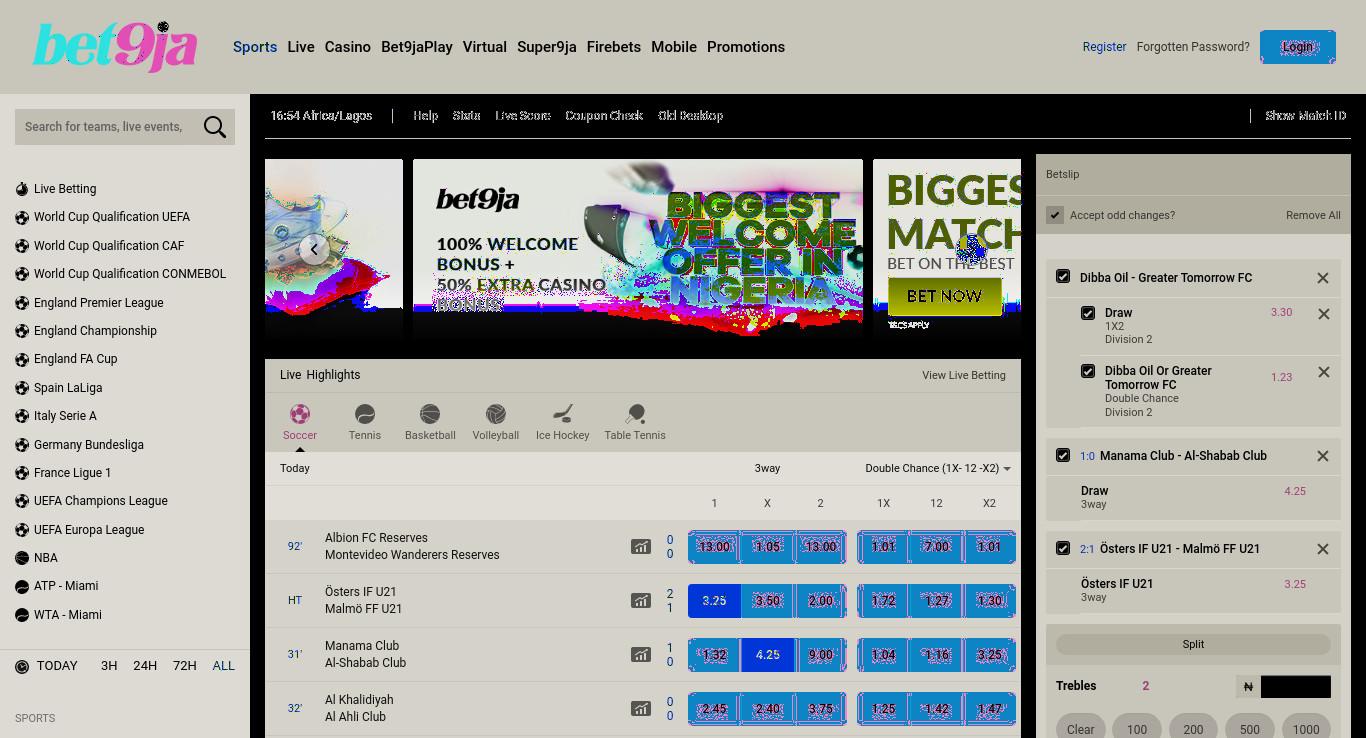1366x738 pixels.
Task: Uncheck Double Chance selection checkbox
Action: pos(1088,371)
